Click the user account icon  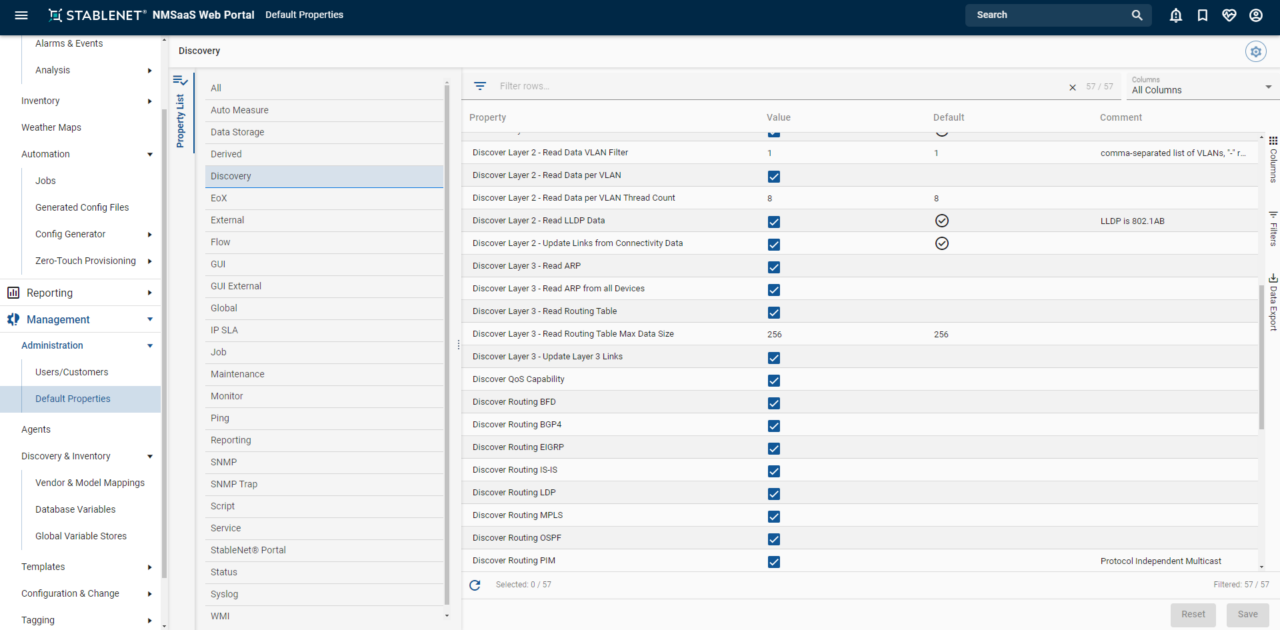[1256, 14]
